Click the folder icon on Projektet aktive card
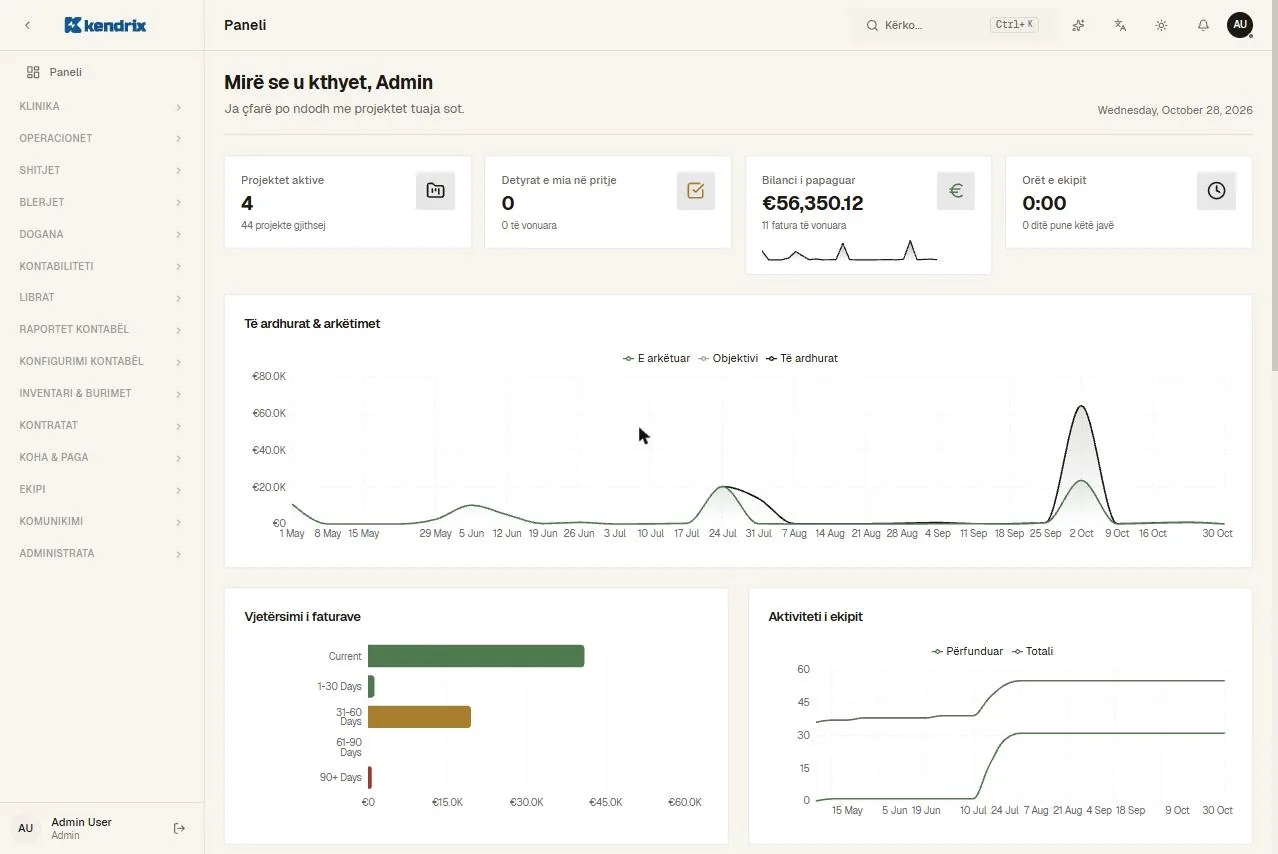 (x=435, y=190)
